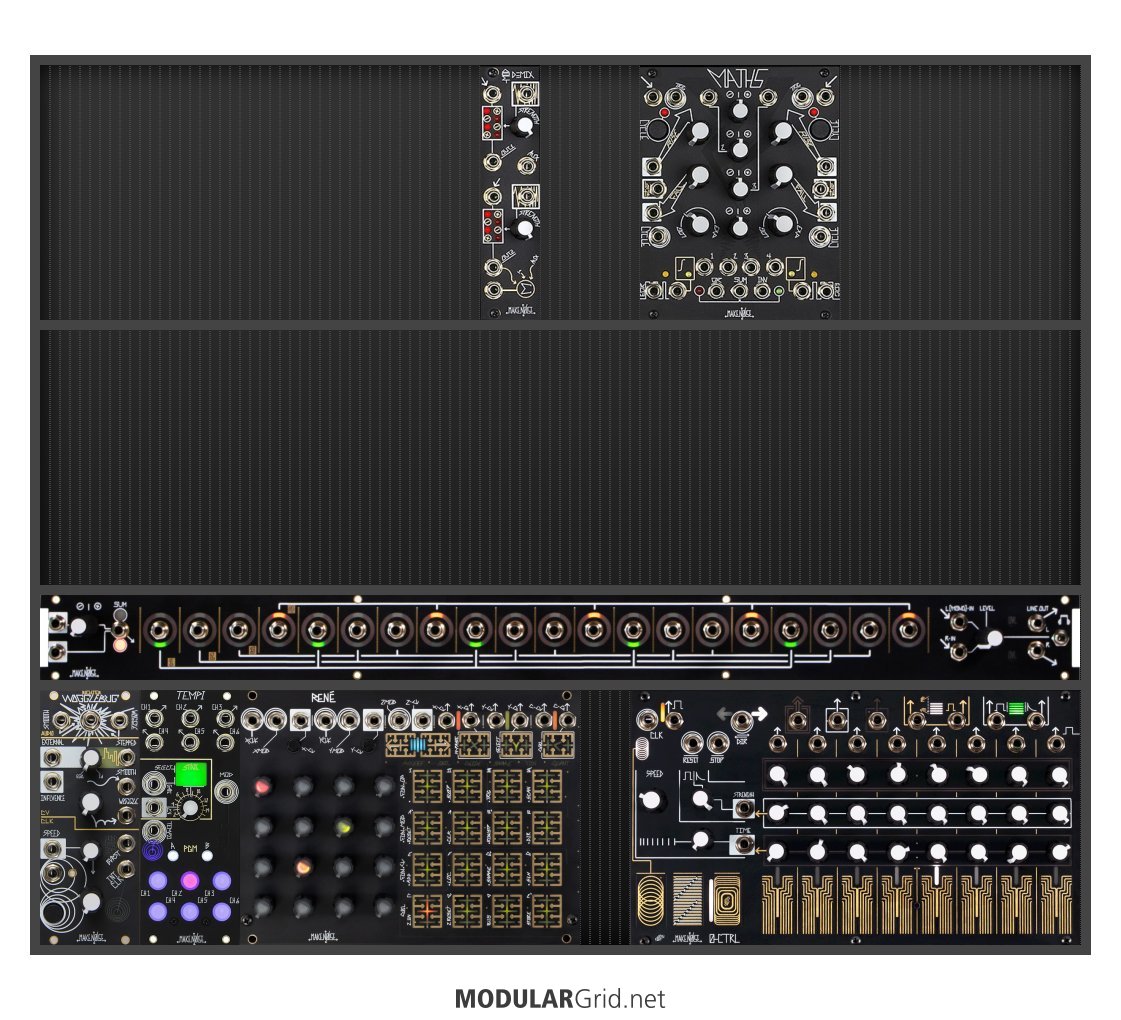Screen dimensions: 1121x1020
Task: Click the upper Strength knob on DeMix
Action: [525, 126]
